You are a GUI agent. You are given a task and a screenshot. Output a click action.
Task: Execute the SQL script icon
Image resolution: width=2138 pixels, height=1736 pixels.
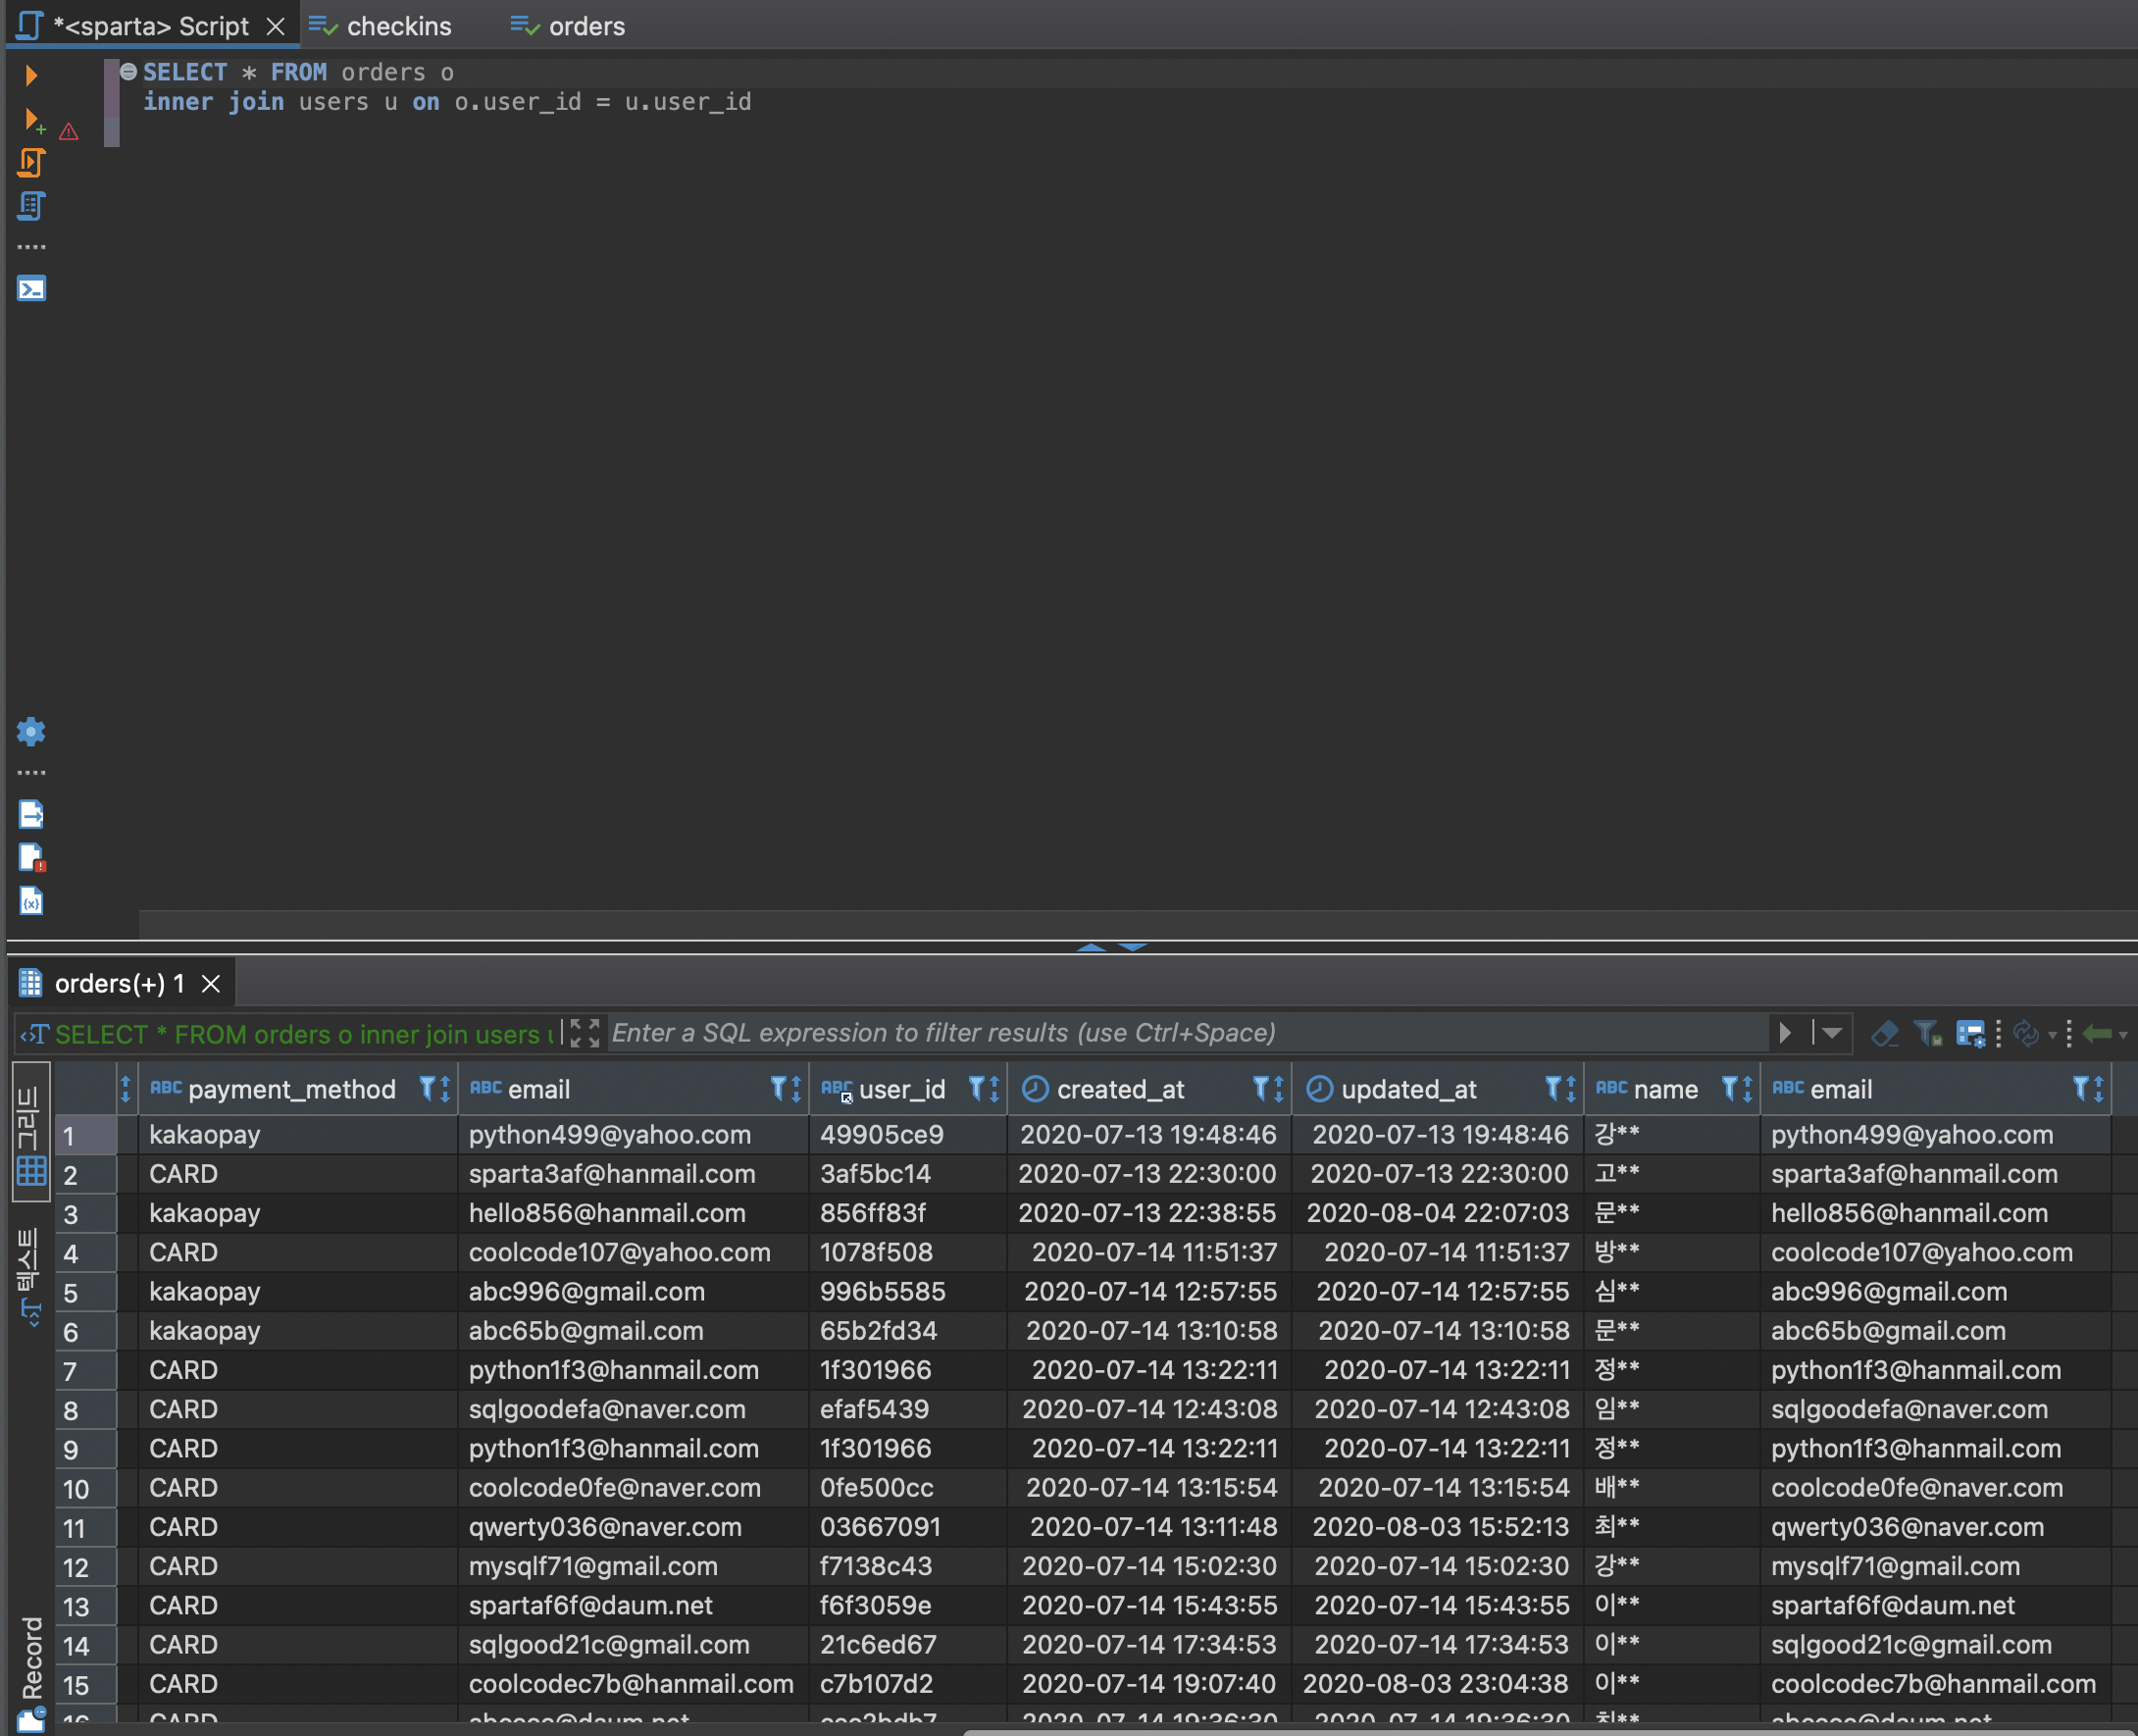[31, 163]
